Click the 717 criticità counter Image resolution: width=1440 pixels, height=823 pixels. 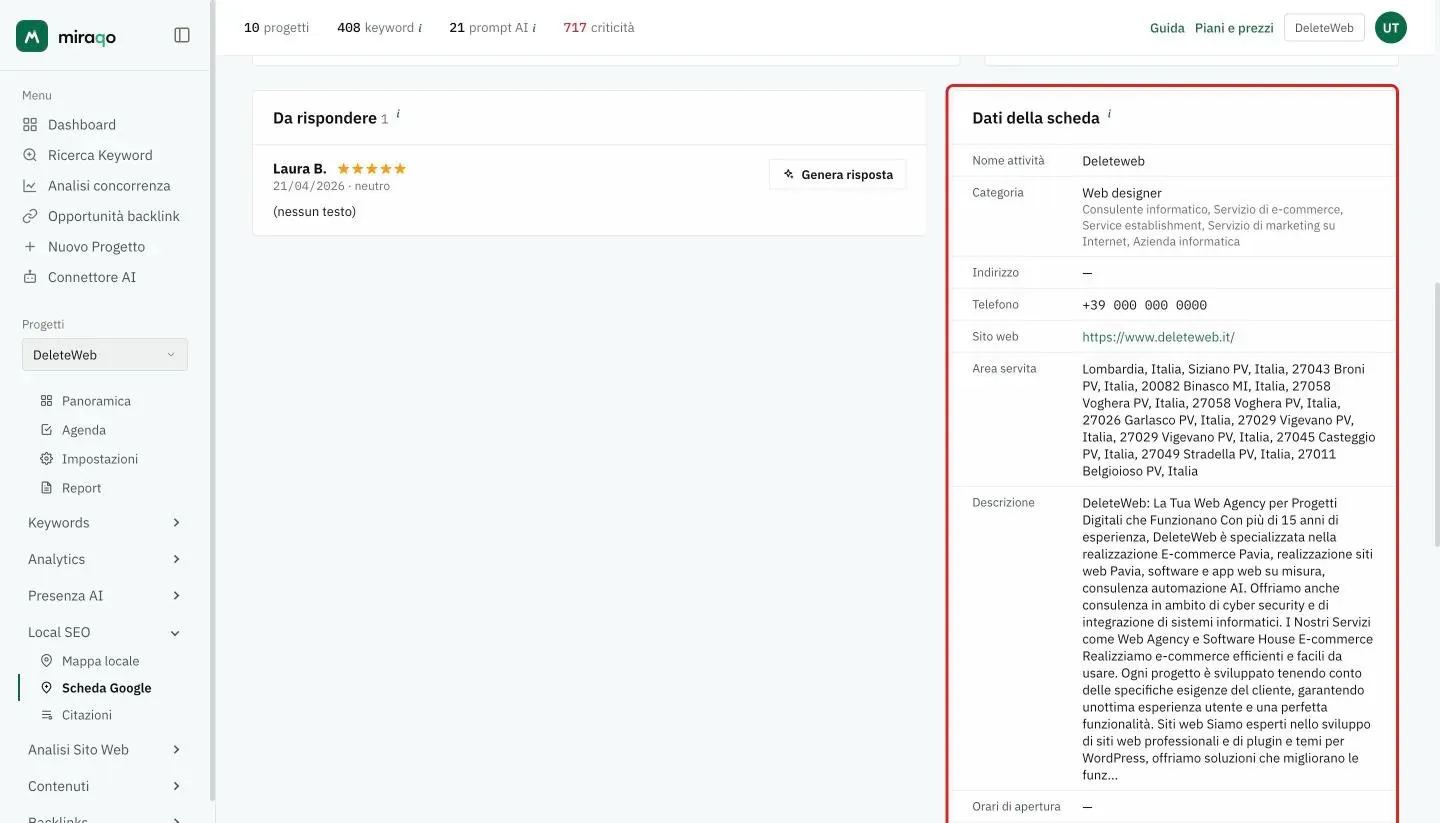click(598, 28)
